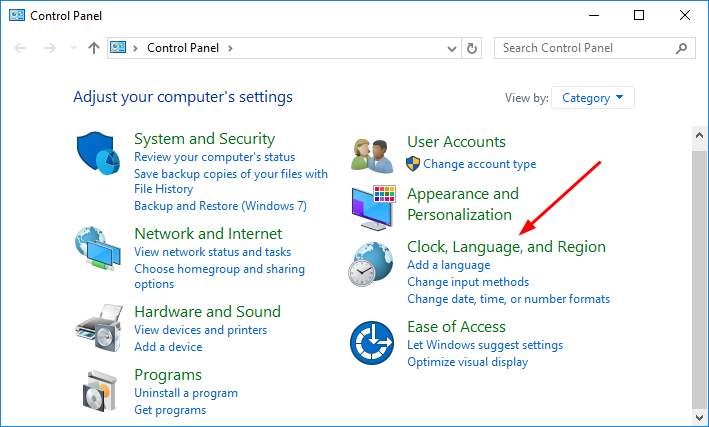Click the scrollbar down arrow
The height and width of the screenshot is (427, 709).
(x=700, y=417)
